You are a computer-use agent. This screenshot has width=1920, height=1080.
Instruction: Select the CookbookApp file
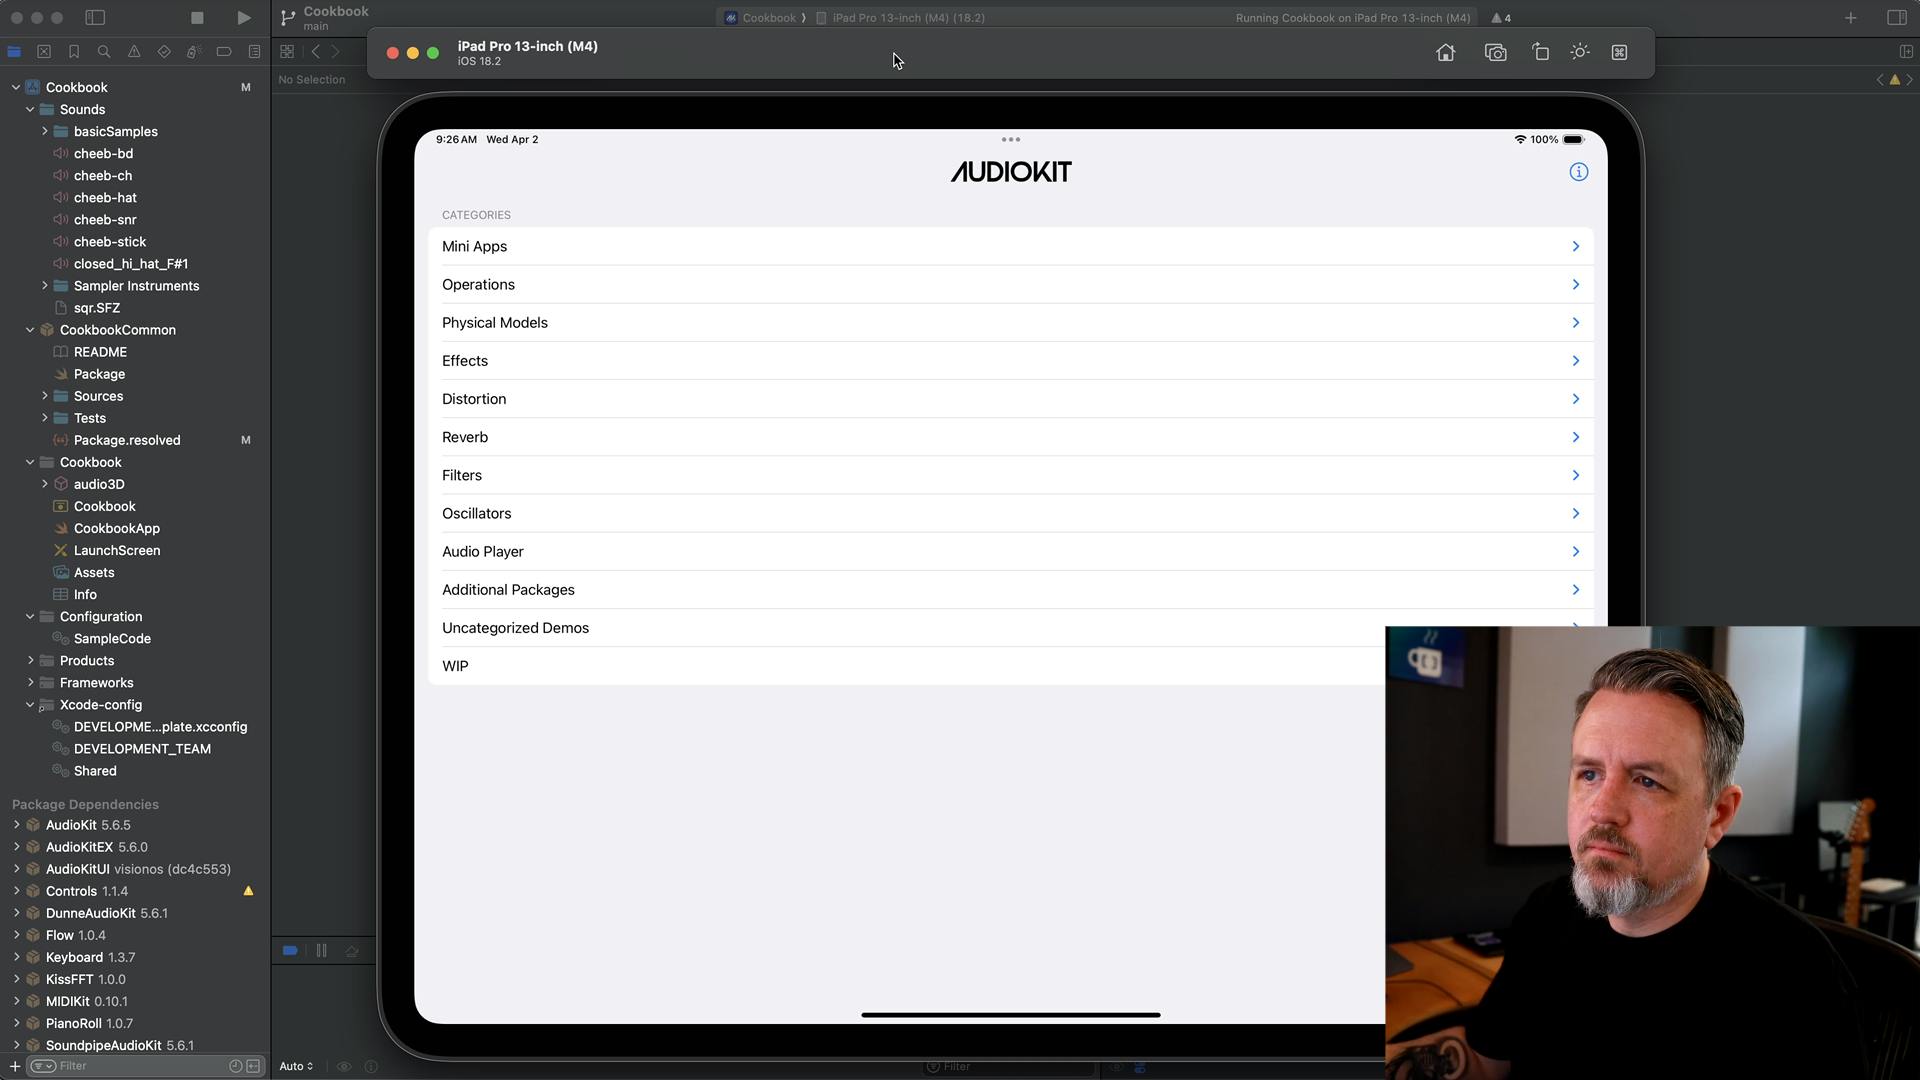coord(117,528)
